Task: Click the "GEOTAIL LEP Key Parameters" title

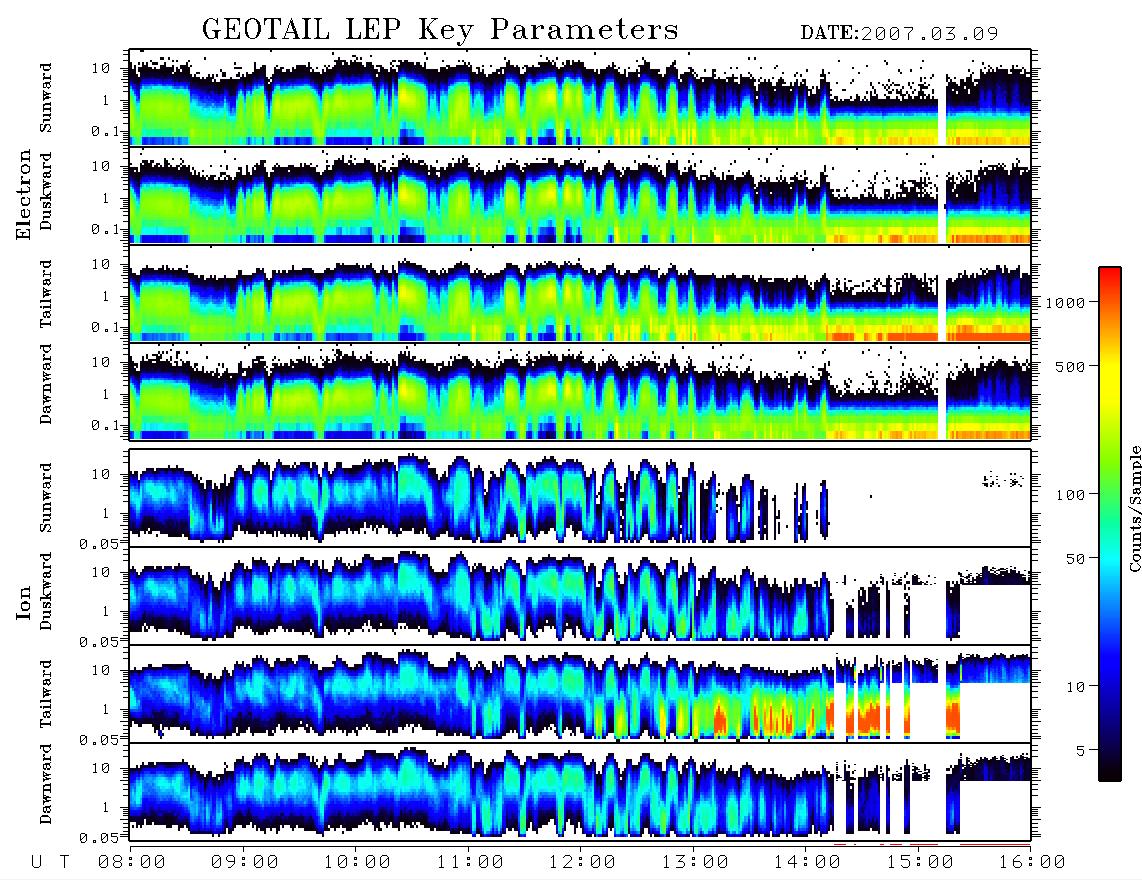Action: click(x=440, y=30)
